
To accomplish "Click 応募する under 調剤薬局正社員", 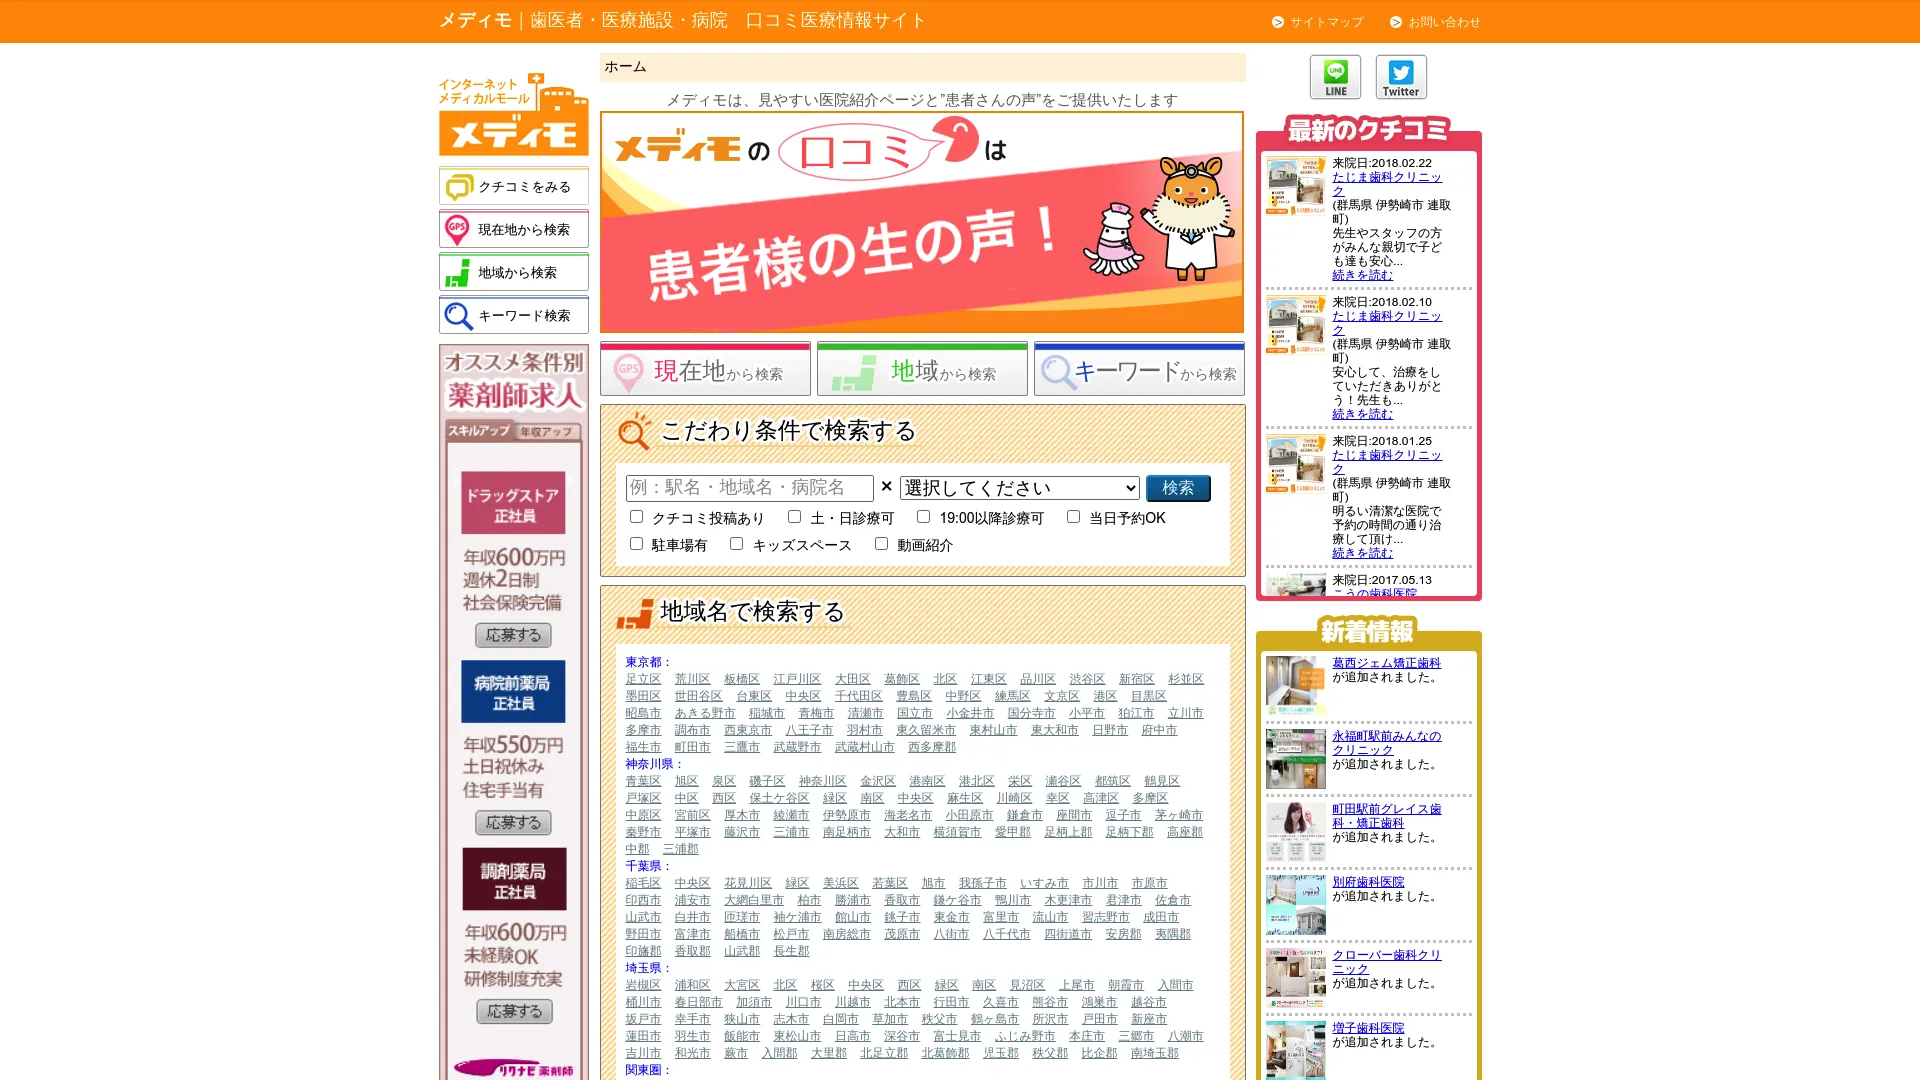I will click(514, 1012).
